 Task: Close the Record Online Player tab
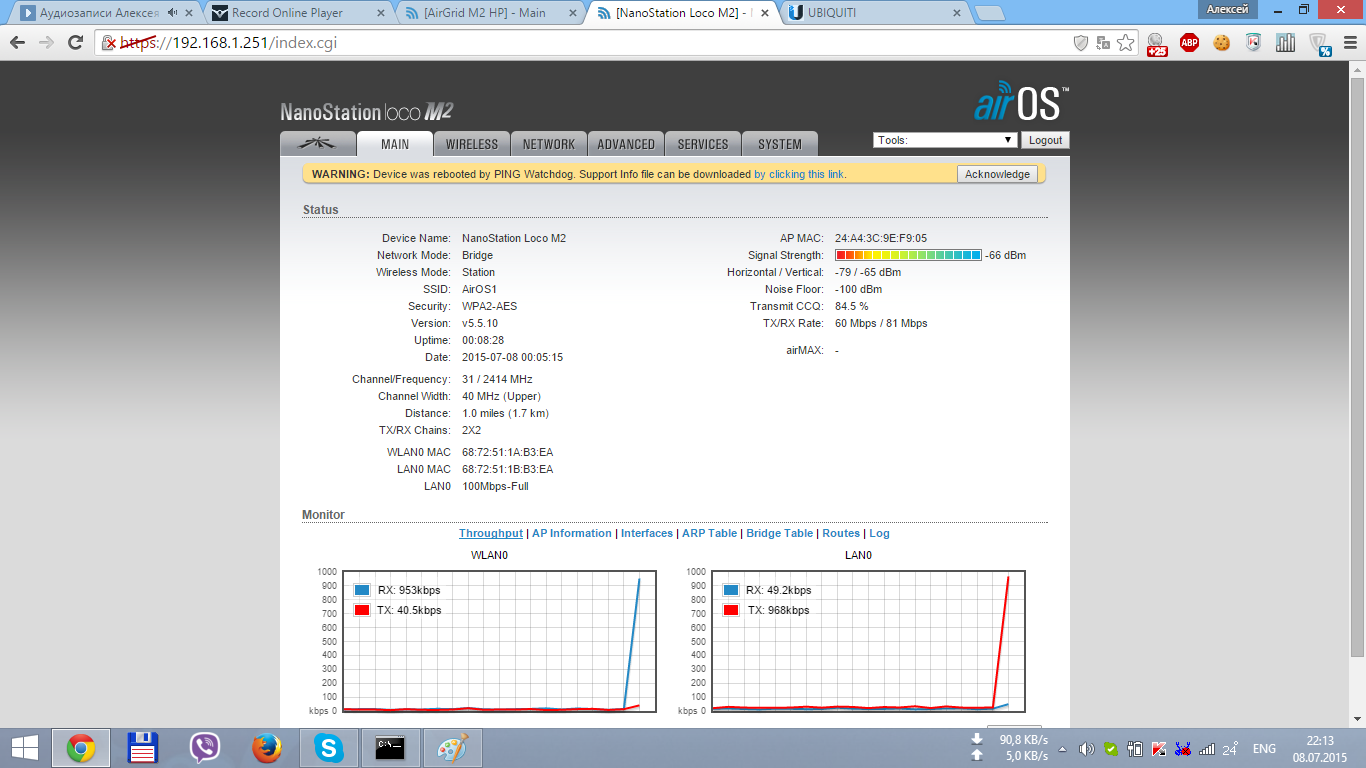click(x=381, y=13)
